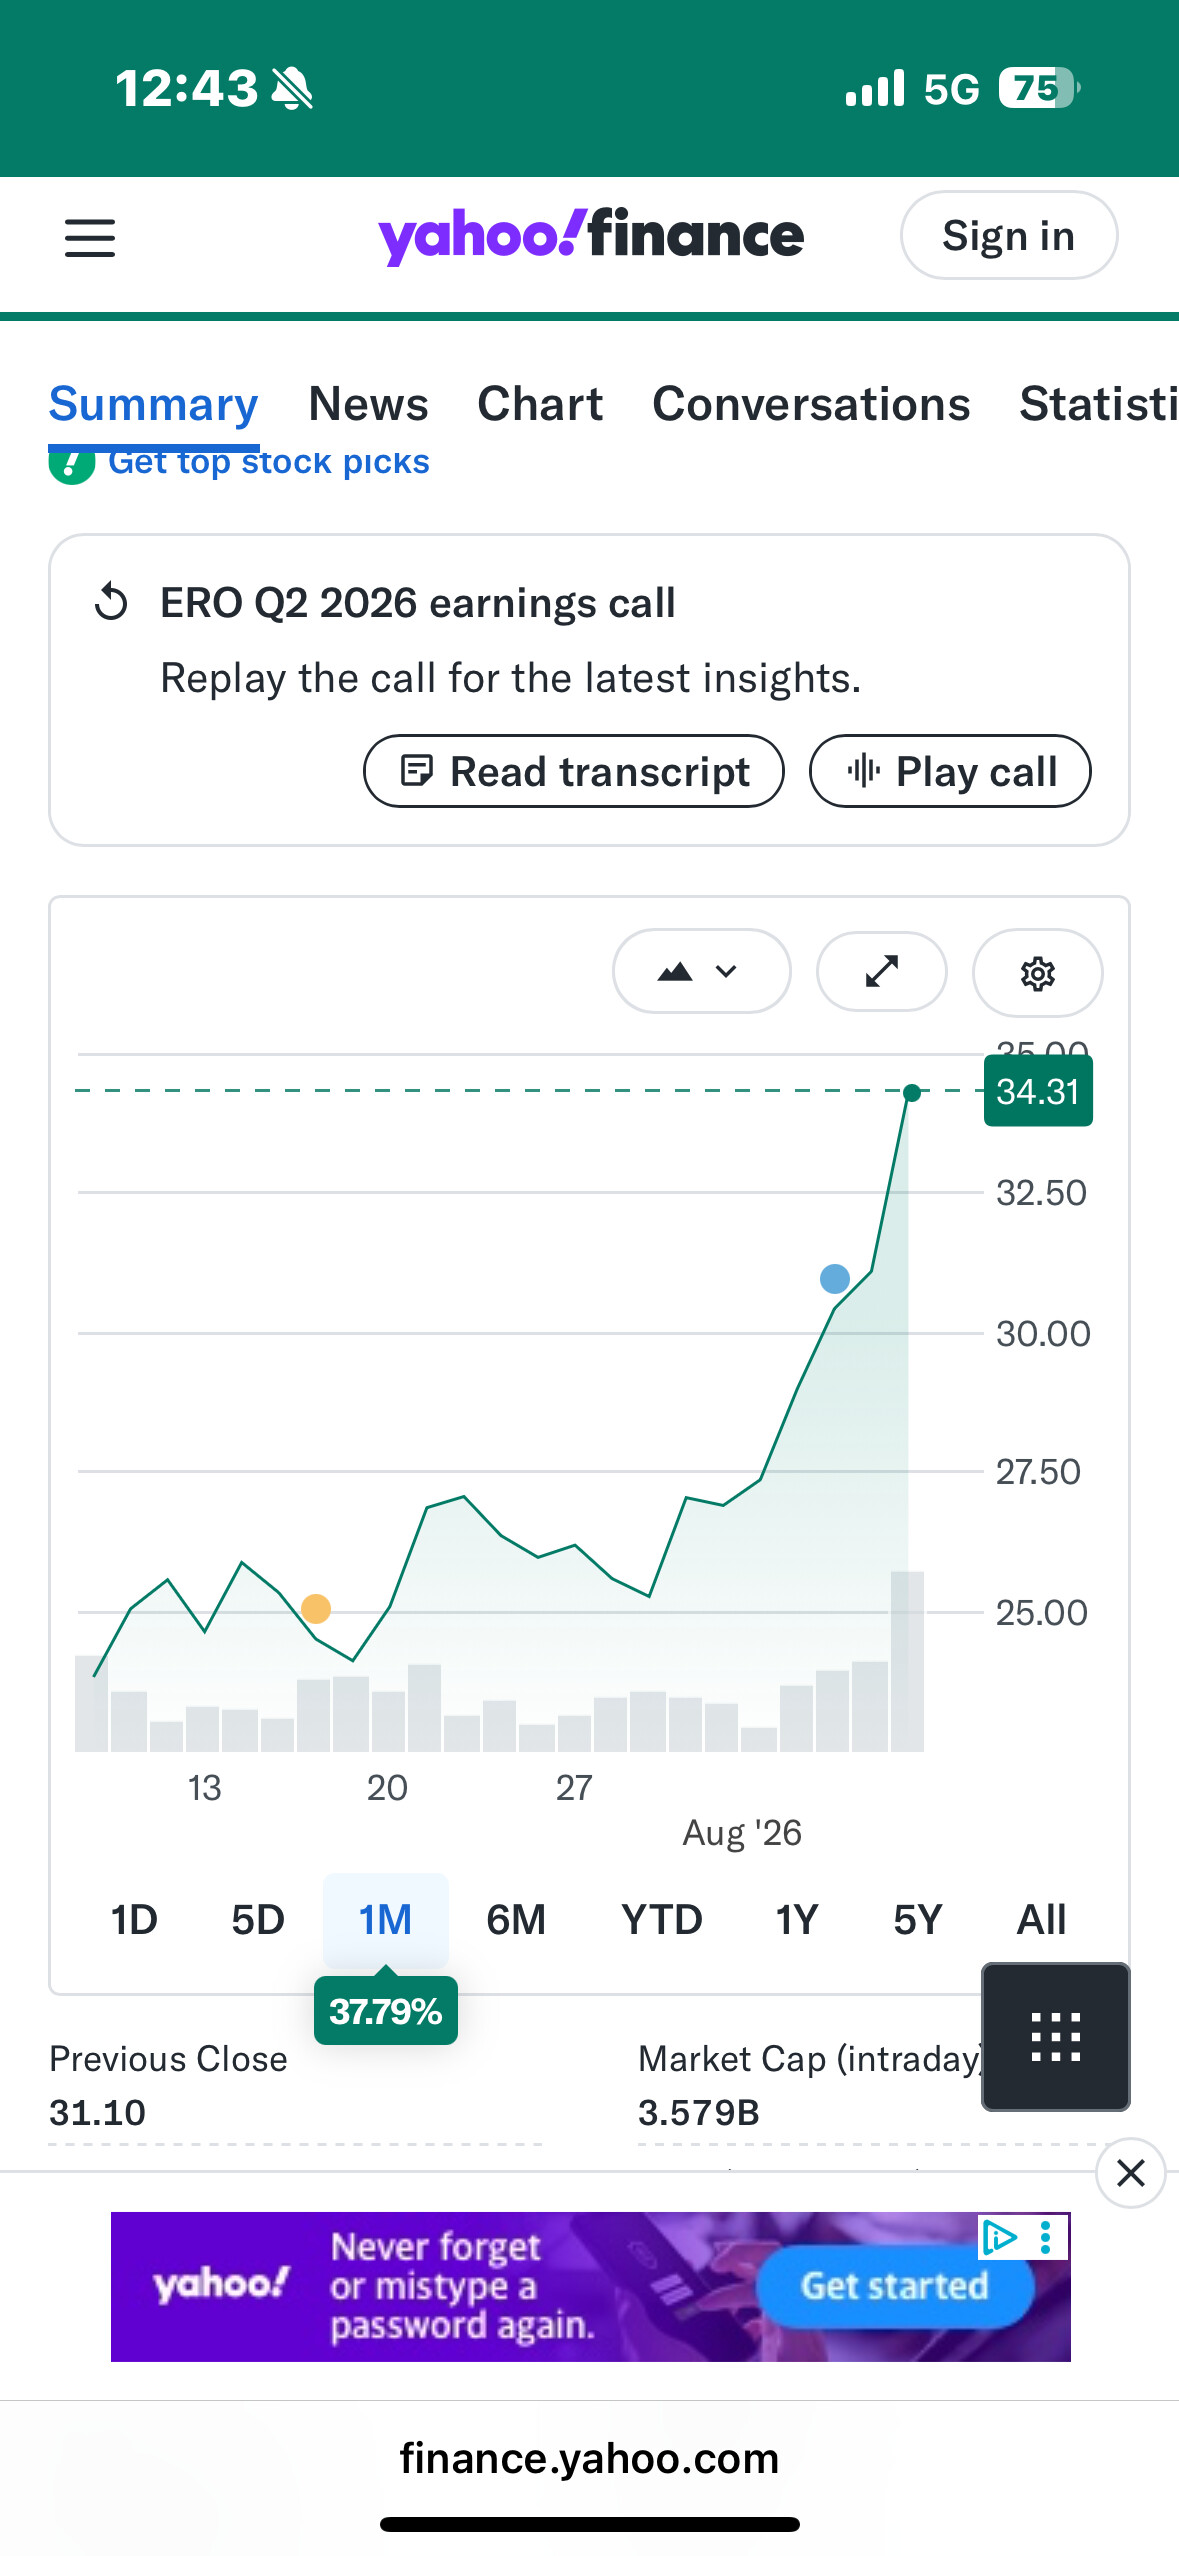Click the earnings call replay icon
Image resolution: width=1179 pixels, height=2556 pixels.
click(111, 603)
